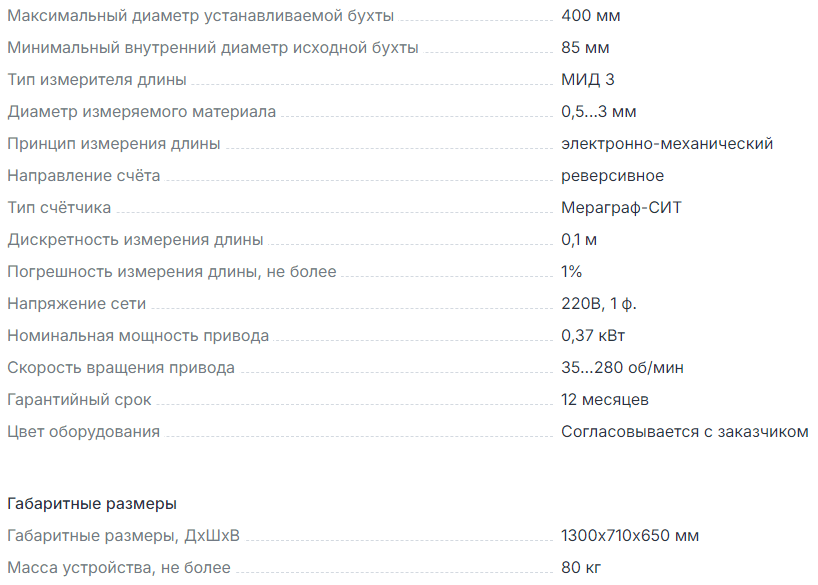Select the "0,1 м" discreteness value
The height and width of the screenshot is (585, 818).
580,240
